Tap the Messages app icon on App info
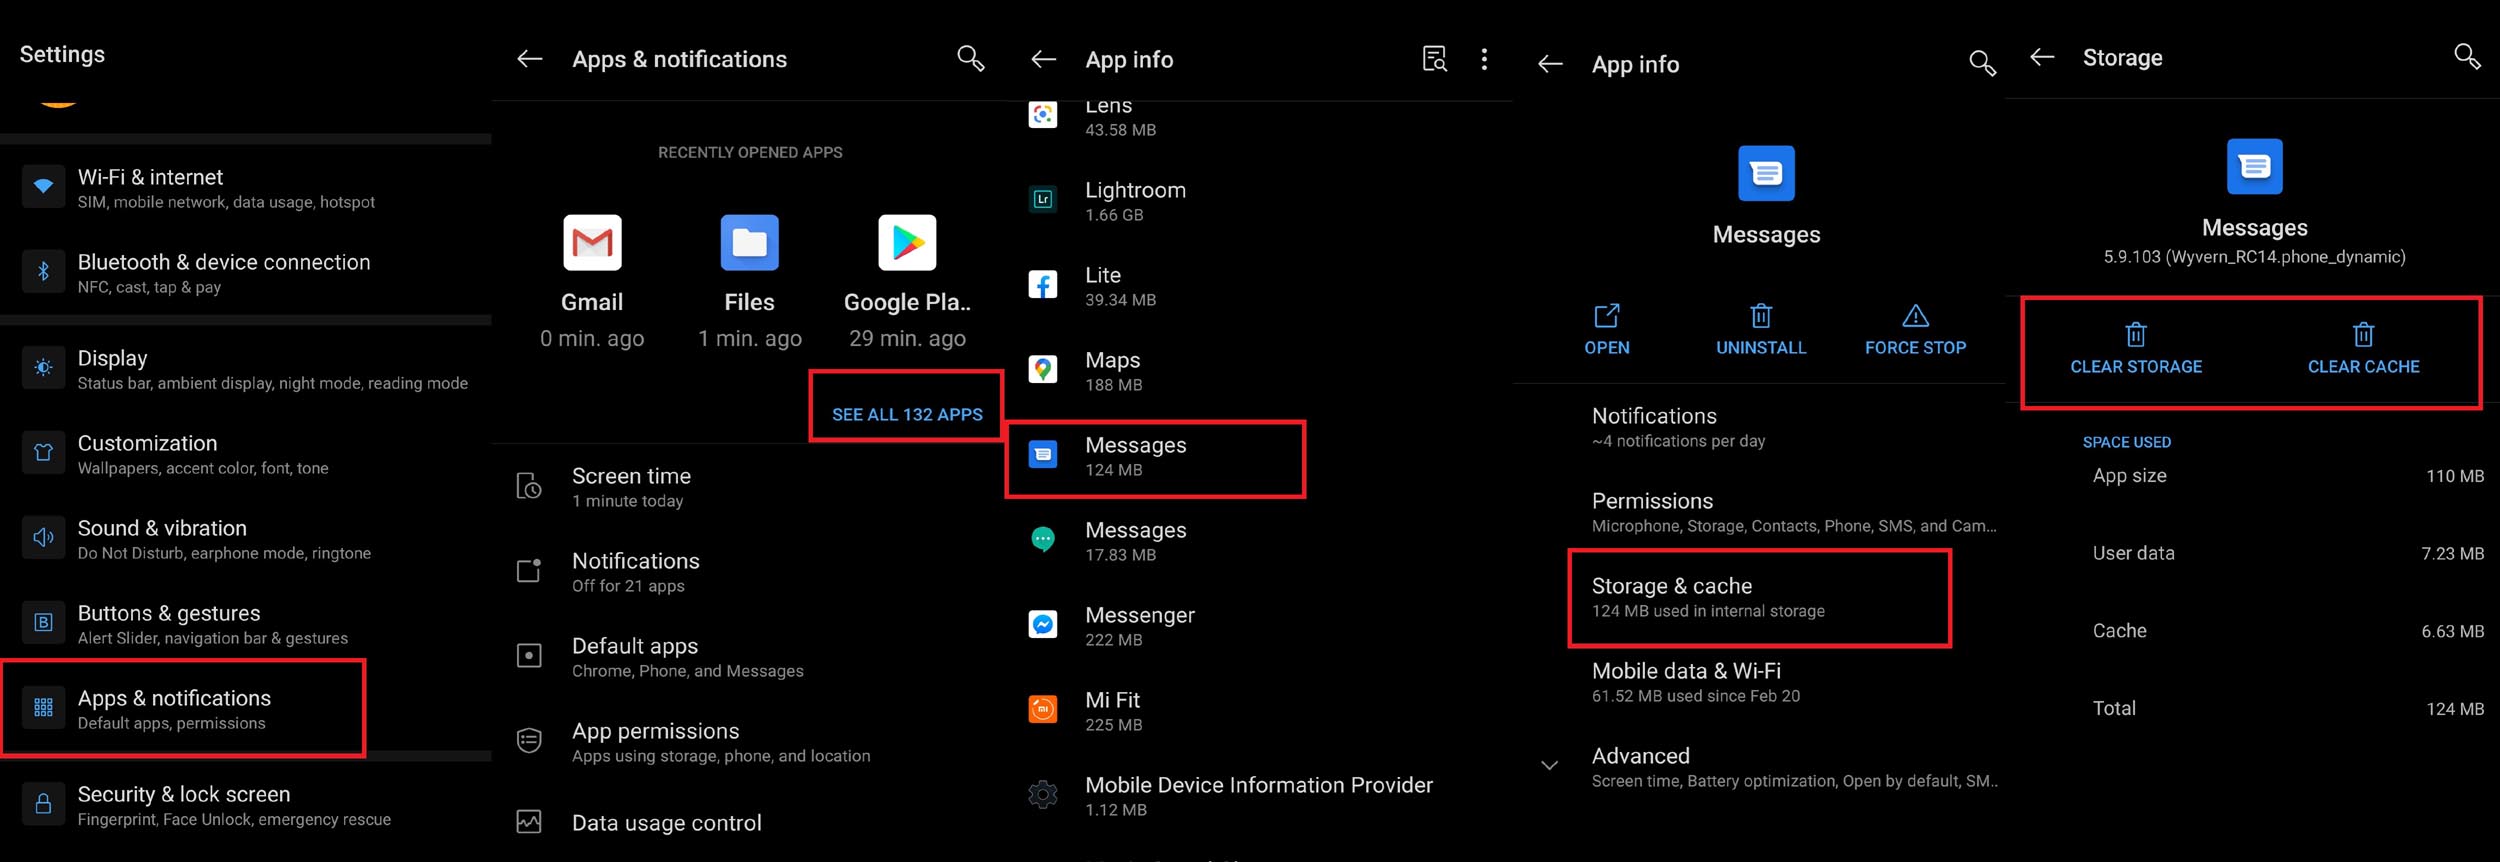Screen dimensions: 2500x862 coord(1766,173)
